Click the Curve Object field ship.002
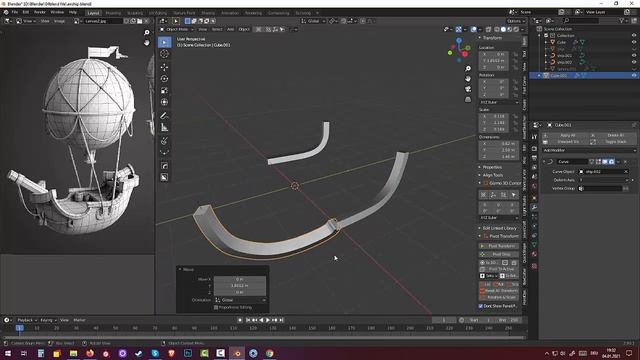This screenshot has height=360, width=640. point(603,172)
